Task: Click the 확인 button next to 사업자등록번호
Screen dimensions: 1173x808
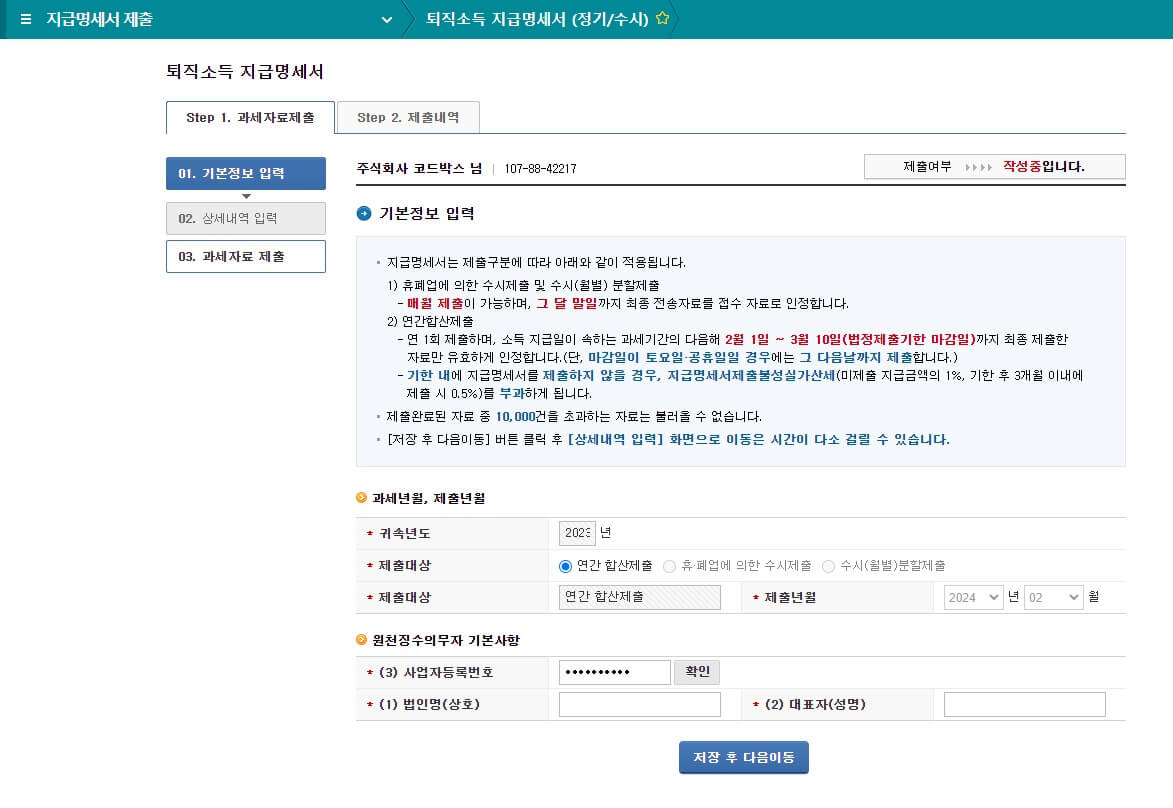Action: click(x=697, y=672)
